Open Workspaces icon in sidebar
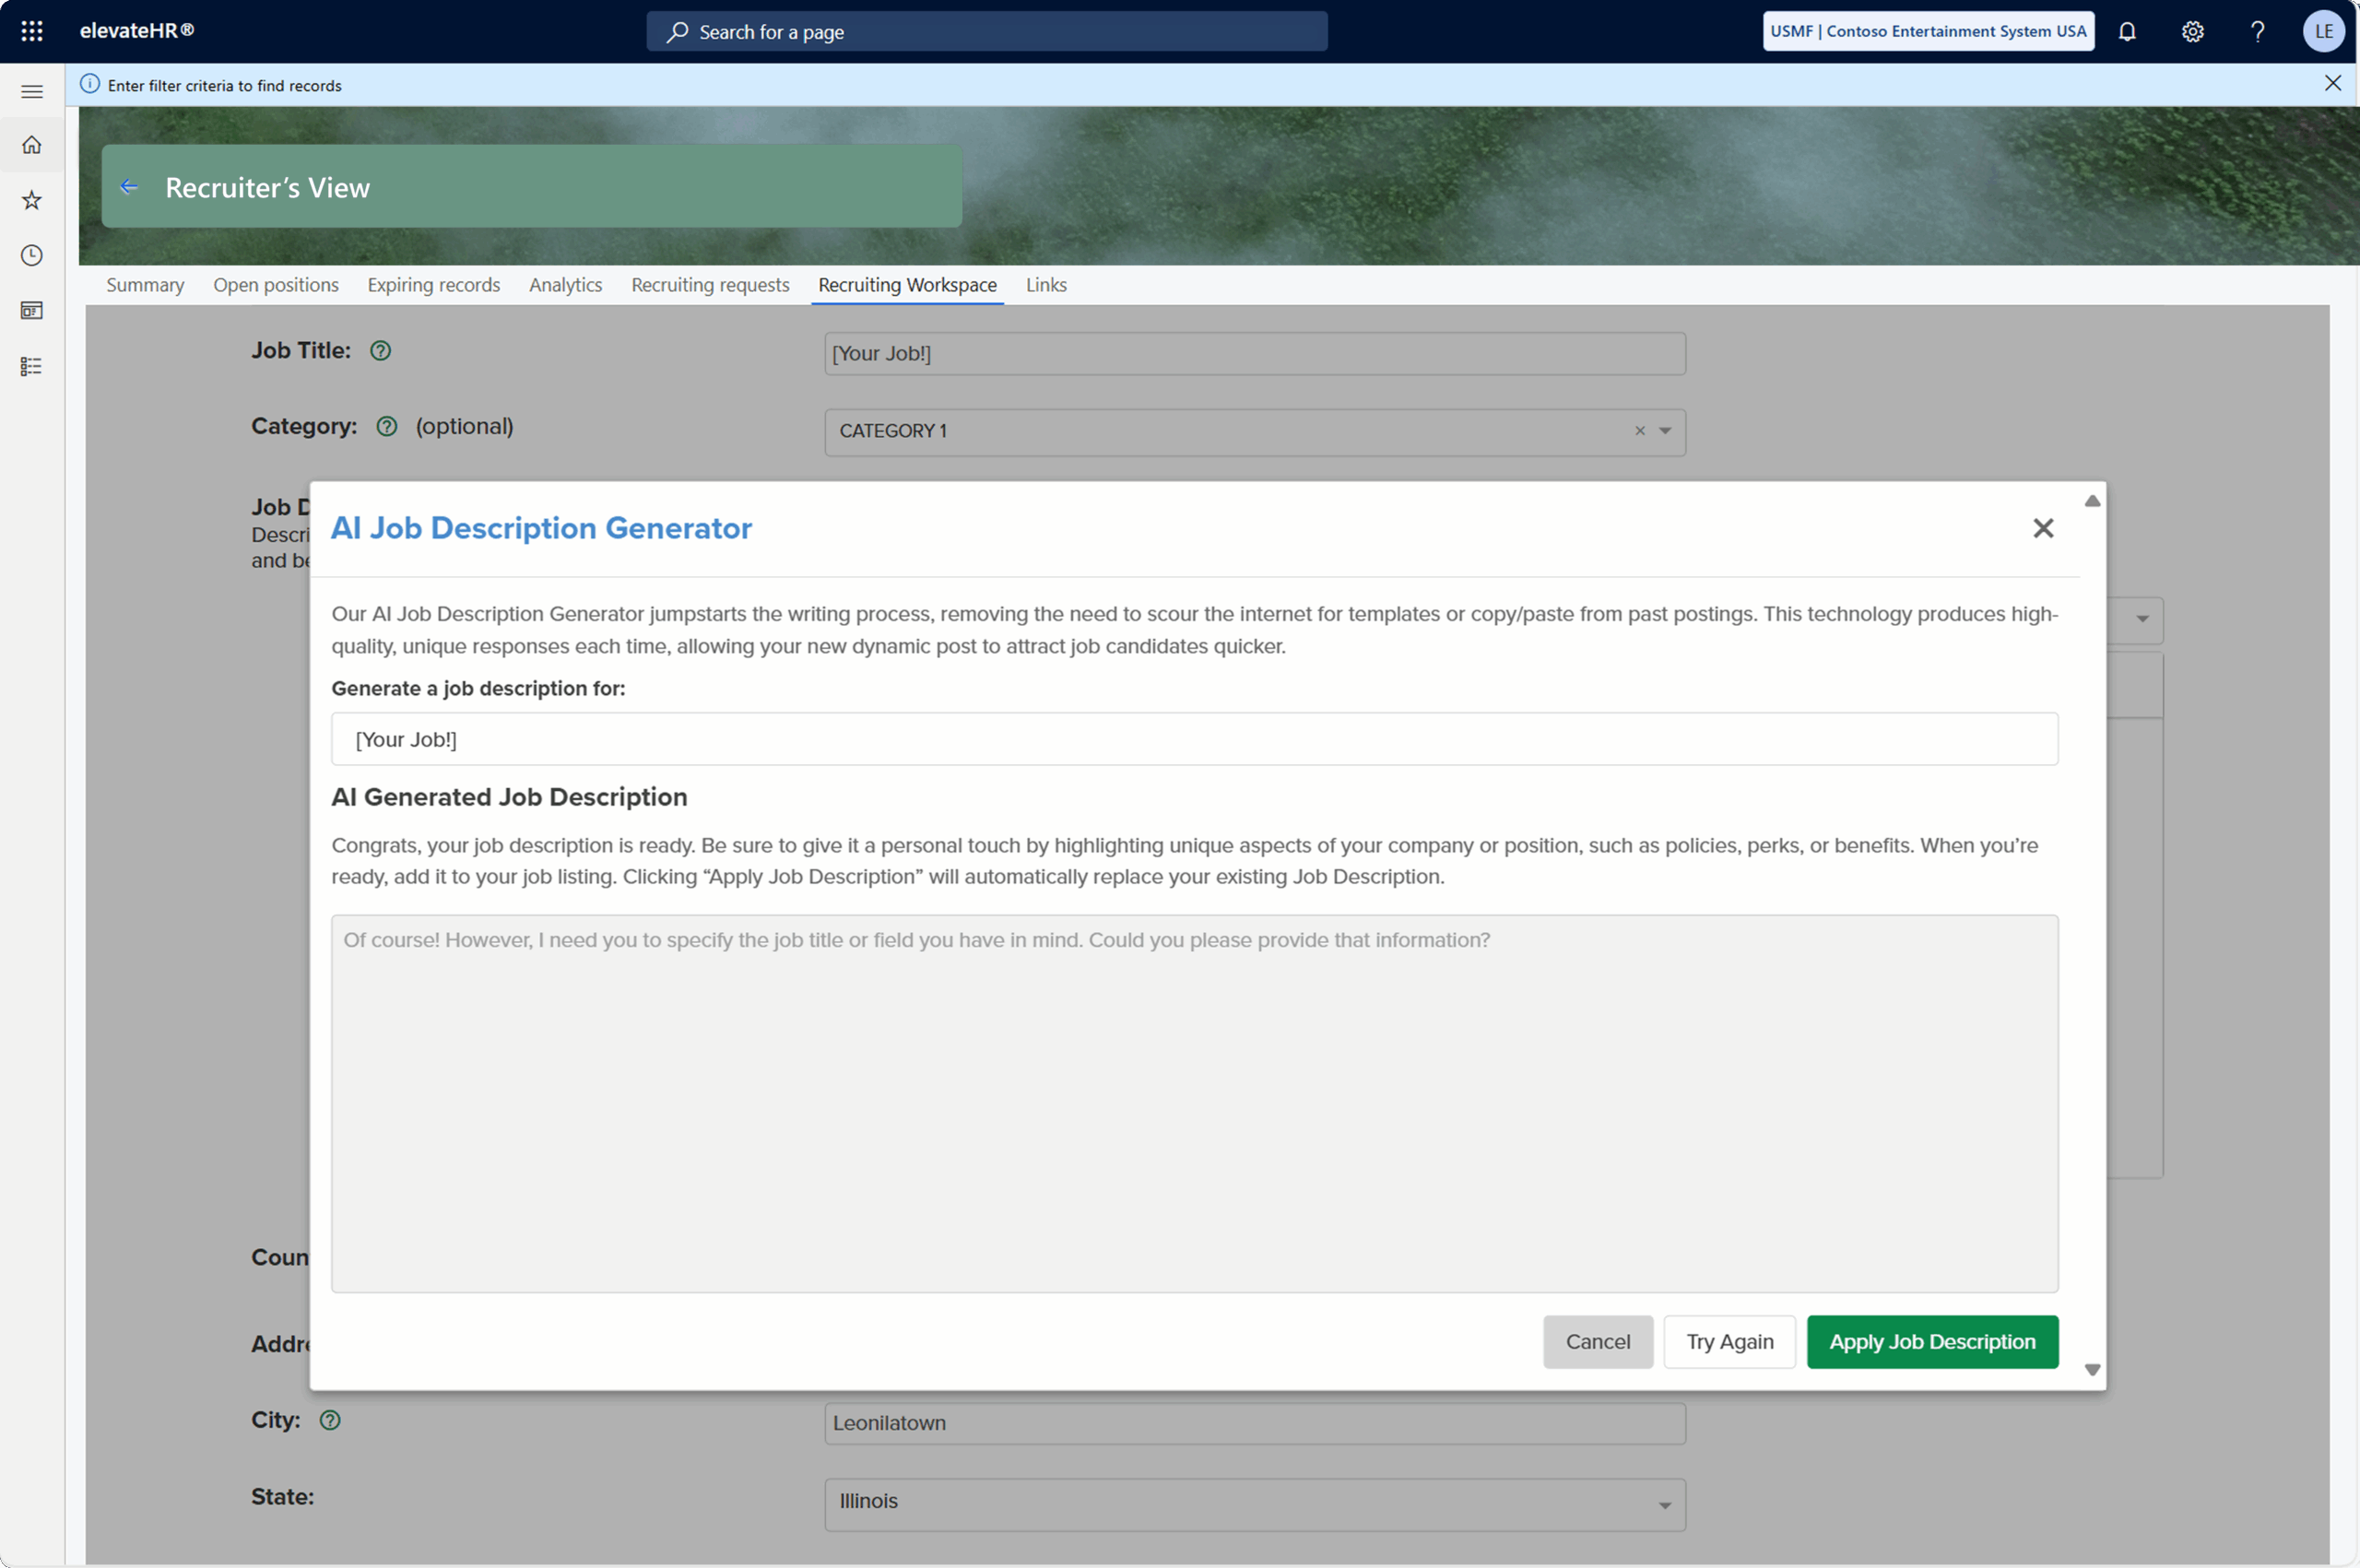Viewport: 2360px width, 1568px height. (x=32, y=311)
